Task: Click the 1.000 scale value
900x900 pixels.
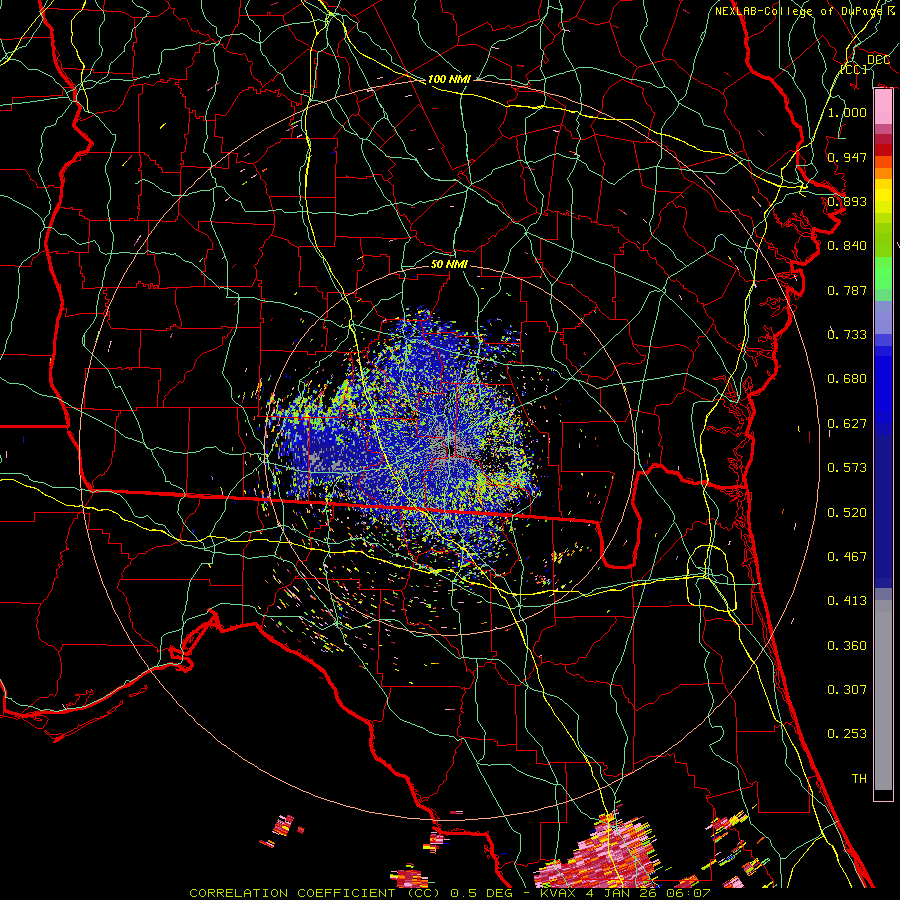Action: (847, 112)
